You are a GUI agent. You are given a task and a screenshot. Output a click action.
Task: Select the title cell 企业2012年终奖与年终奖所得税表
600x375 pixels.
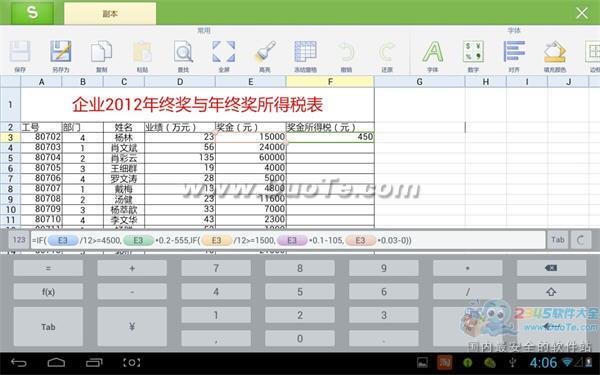click(197, 104)
